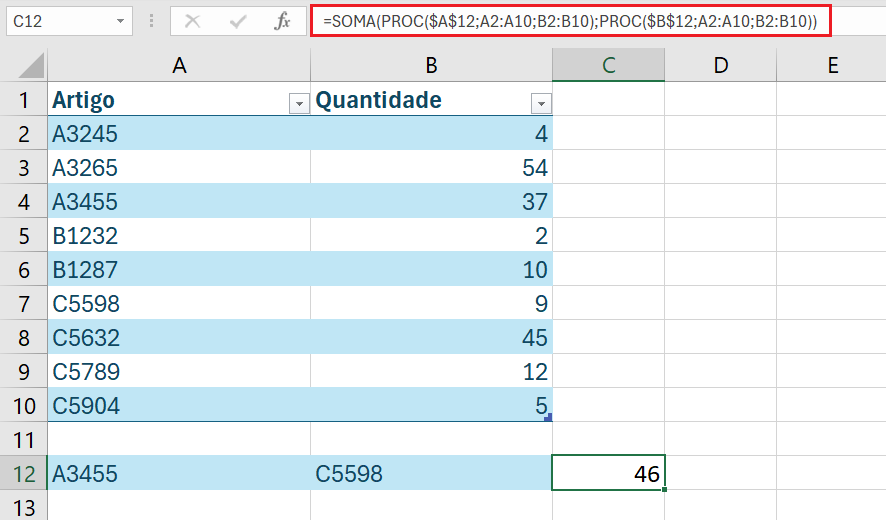Select column A header
Image resolution: width=886 pixels, height=520 pixels.
click(x=179, y=65)
